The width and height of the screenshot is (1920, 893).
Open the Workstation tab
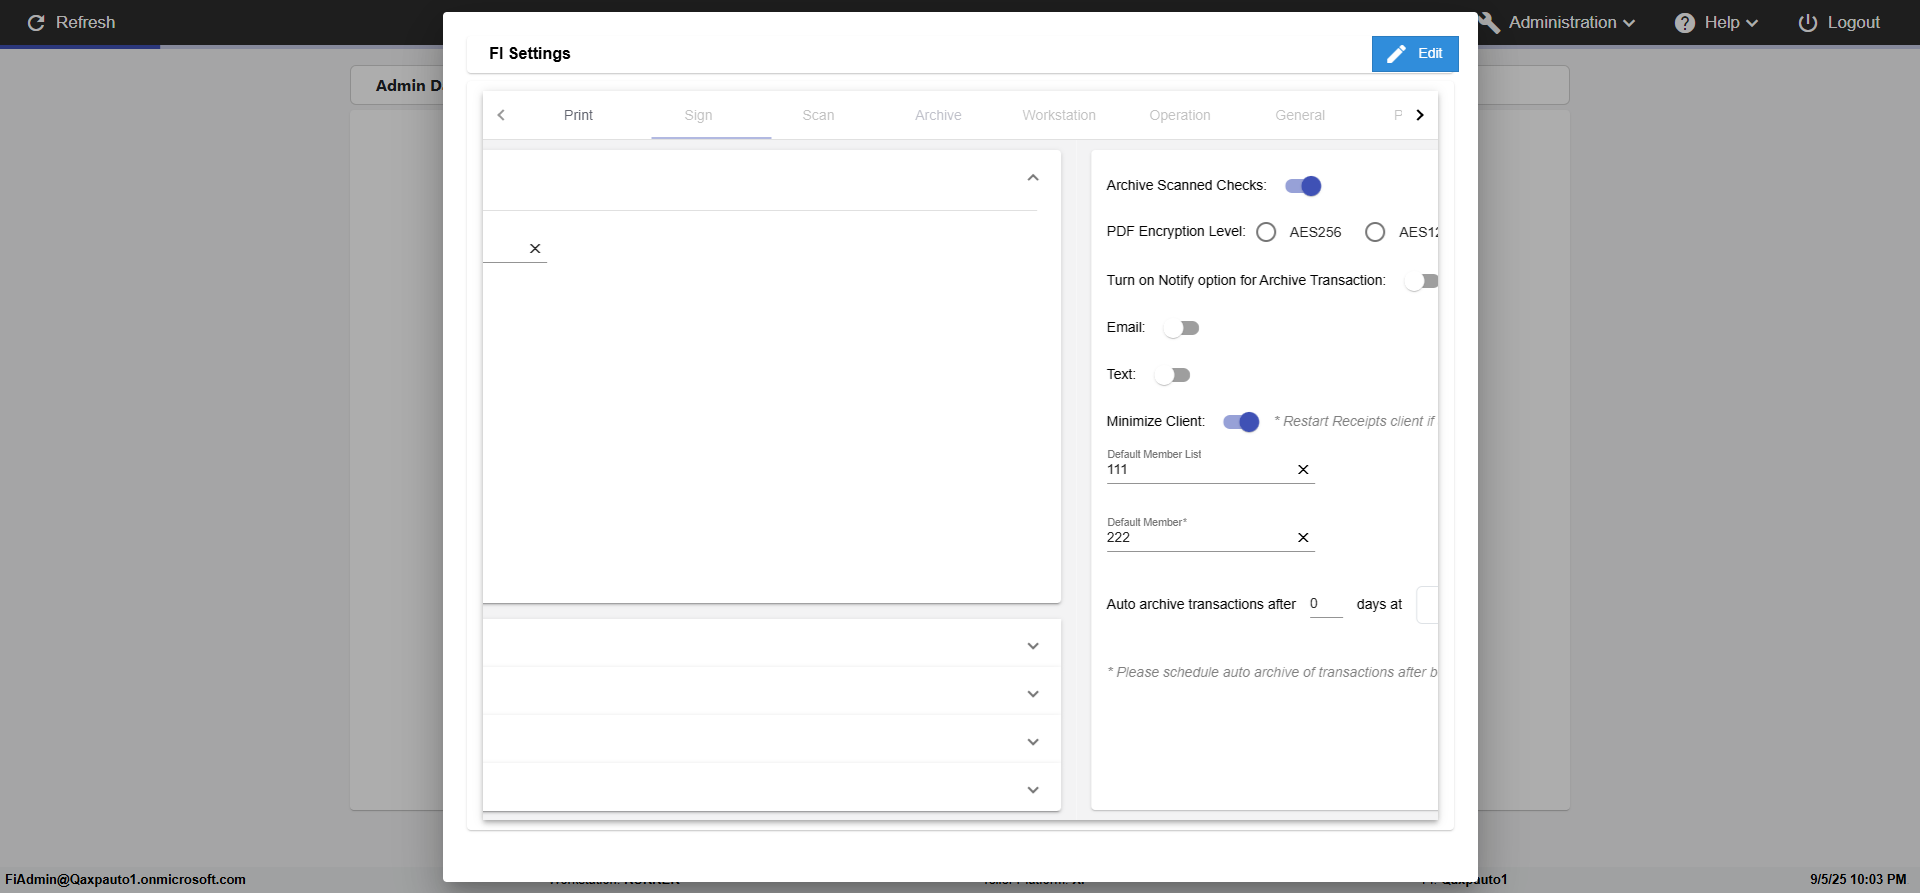point(1058,115)
